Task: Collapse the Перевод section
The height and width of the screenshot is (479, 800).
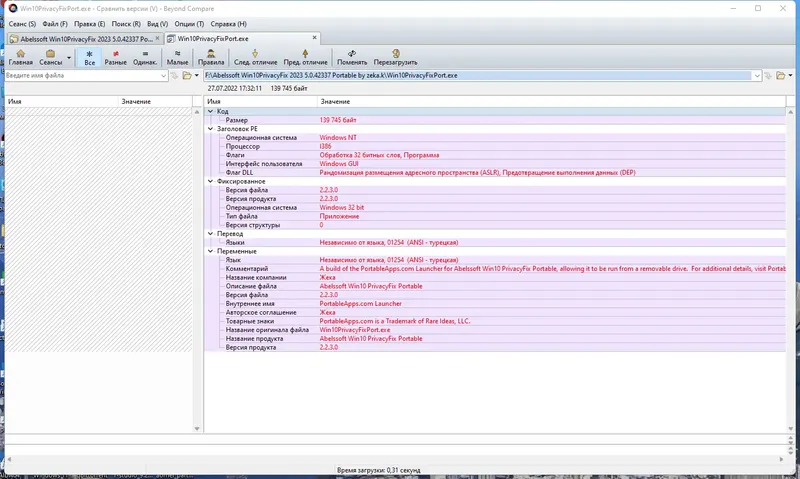Action: tap(210, 234)
